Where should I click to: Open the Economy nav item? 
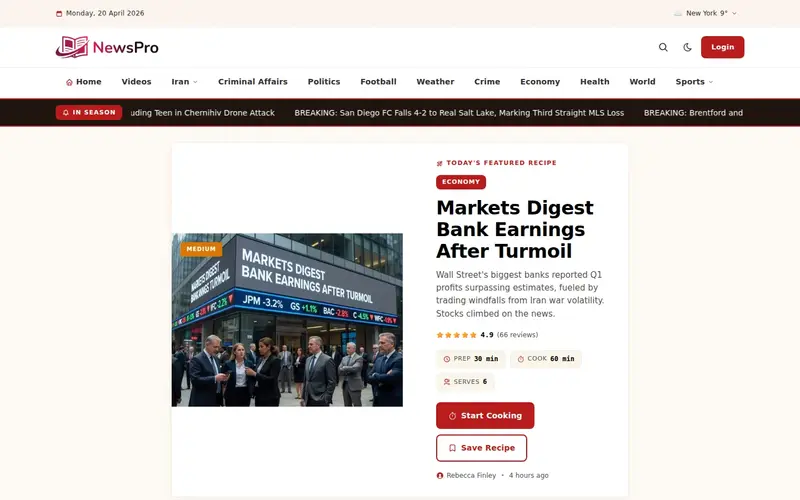(x=540, y=82)
